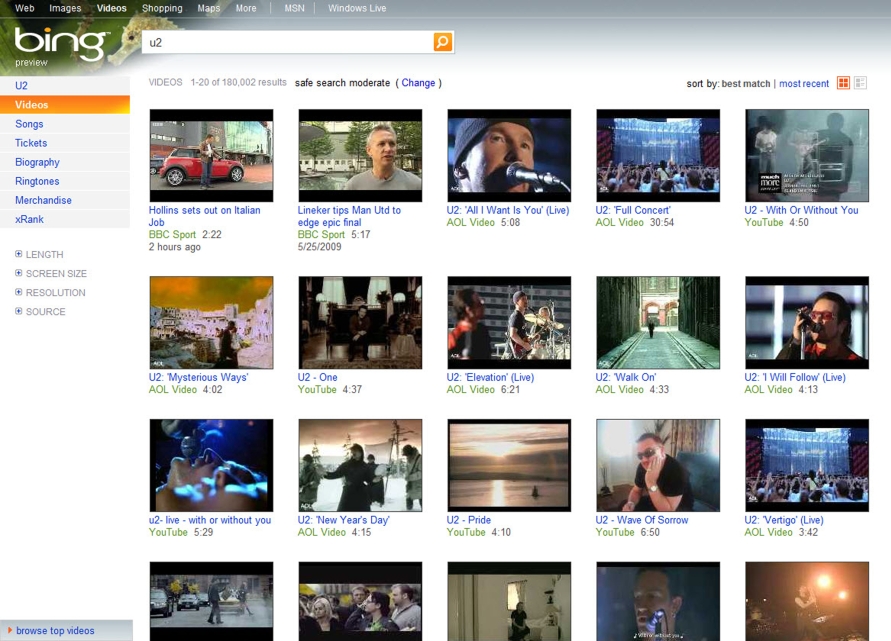Viewport: 891px width, 641px height.
Task: Select Biography in the sidebar
Action: (x=65, y=162)
